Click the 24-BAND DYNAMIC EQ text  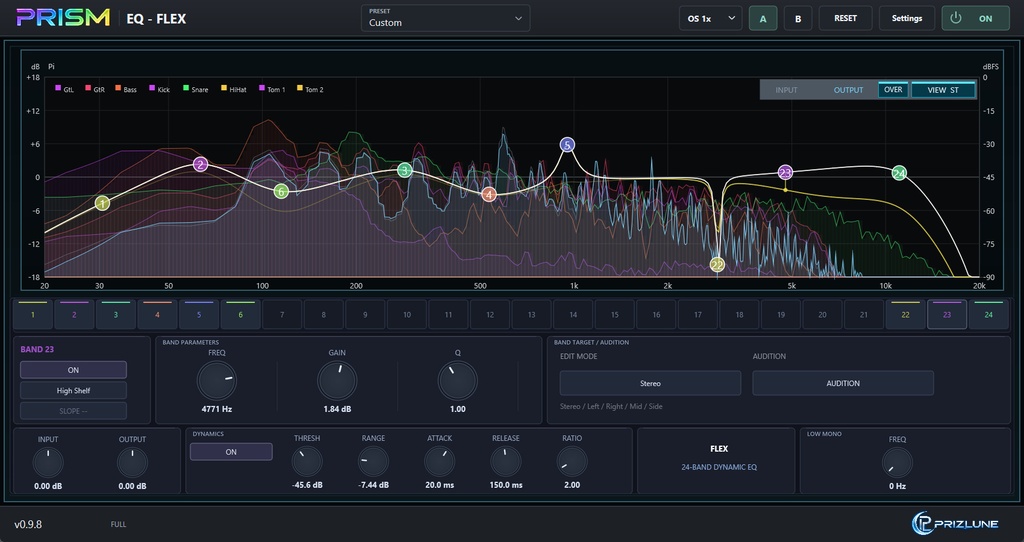point(719,467)
